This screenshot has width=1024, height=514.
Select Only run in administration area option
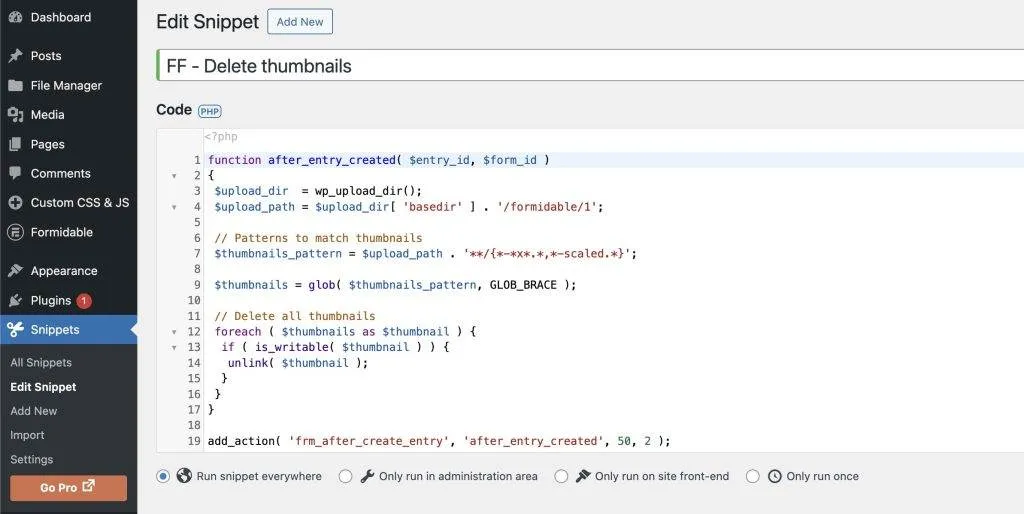click(x=346, y=476)
